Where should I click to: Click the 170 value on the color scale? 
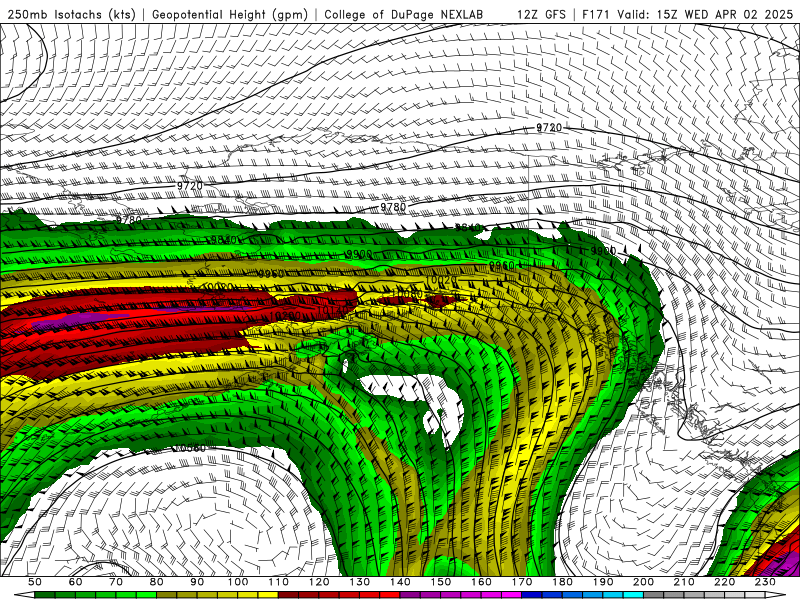click(x=521, y=582)
